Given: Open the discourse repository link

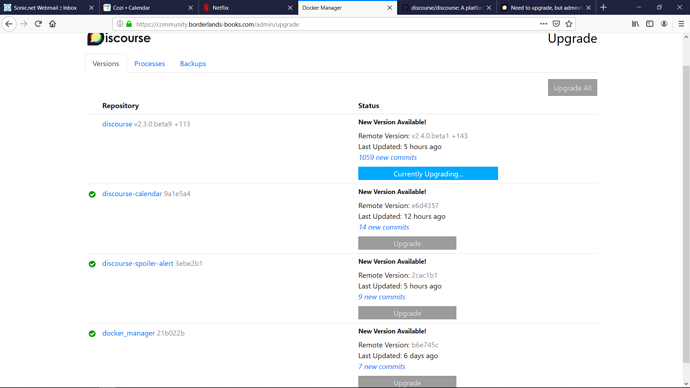Looking at the screenshot, I should [x=117, y=124].
